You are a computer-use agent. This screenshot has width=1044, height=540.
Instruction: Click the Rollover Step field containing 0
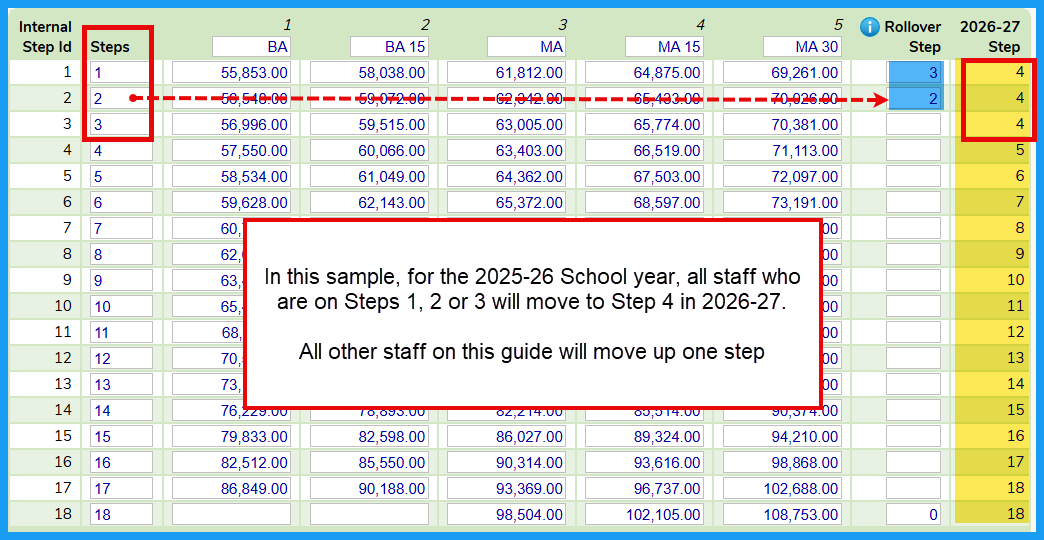914,514
